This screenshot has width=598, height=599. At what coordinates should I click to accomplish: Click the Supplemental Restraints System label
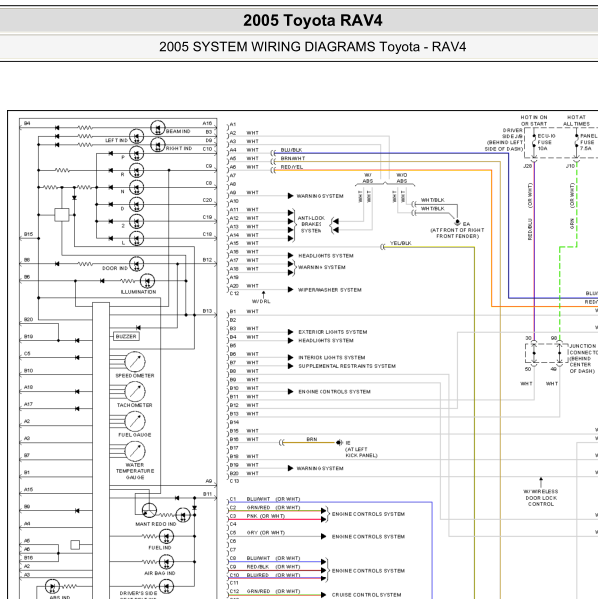[347, 366]
